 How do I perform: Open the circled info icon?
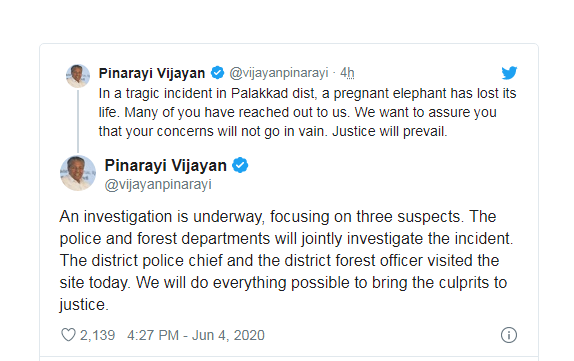509,335
